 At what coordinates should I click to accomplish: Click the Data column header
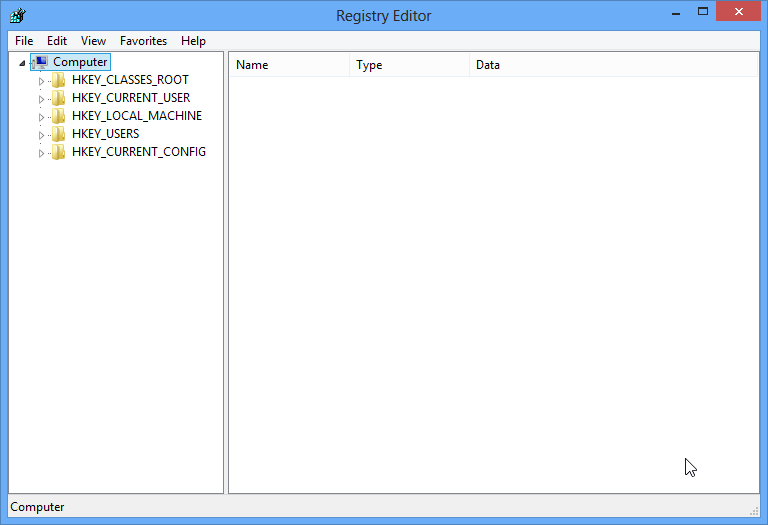pyautogui.click(x=612, y=65)
